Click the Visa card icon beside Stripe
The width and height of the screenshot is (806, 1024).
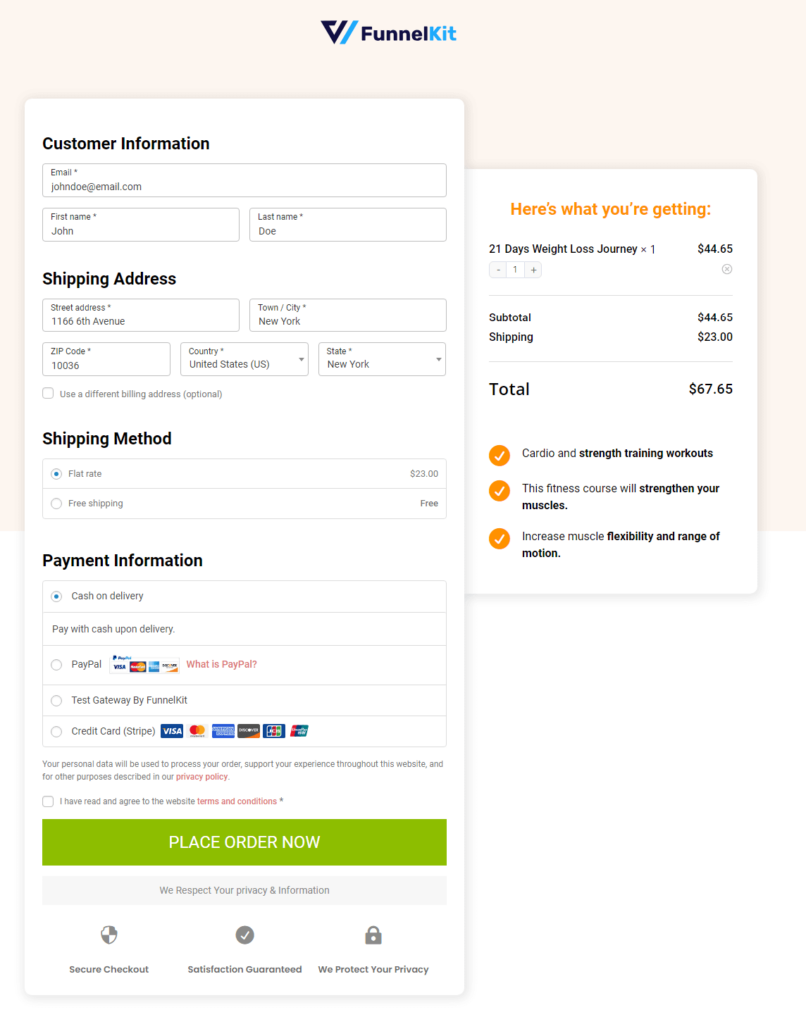point(172,731)
